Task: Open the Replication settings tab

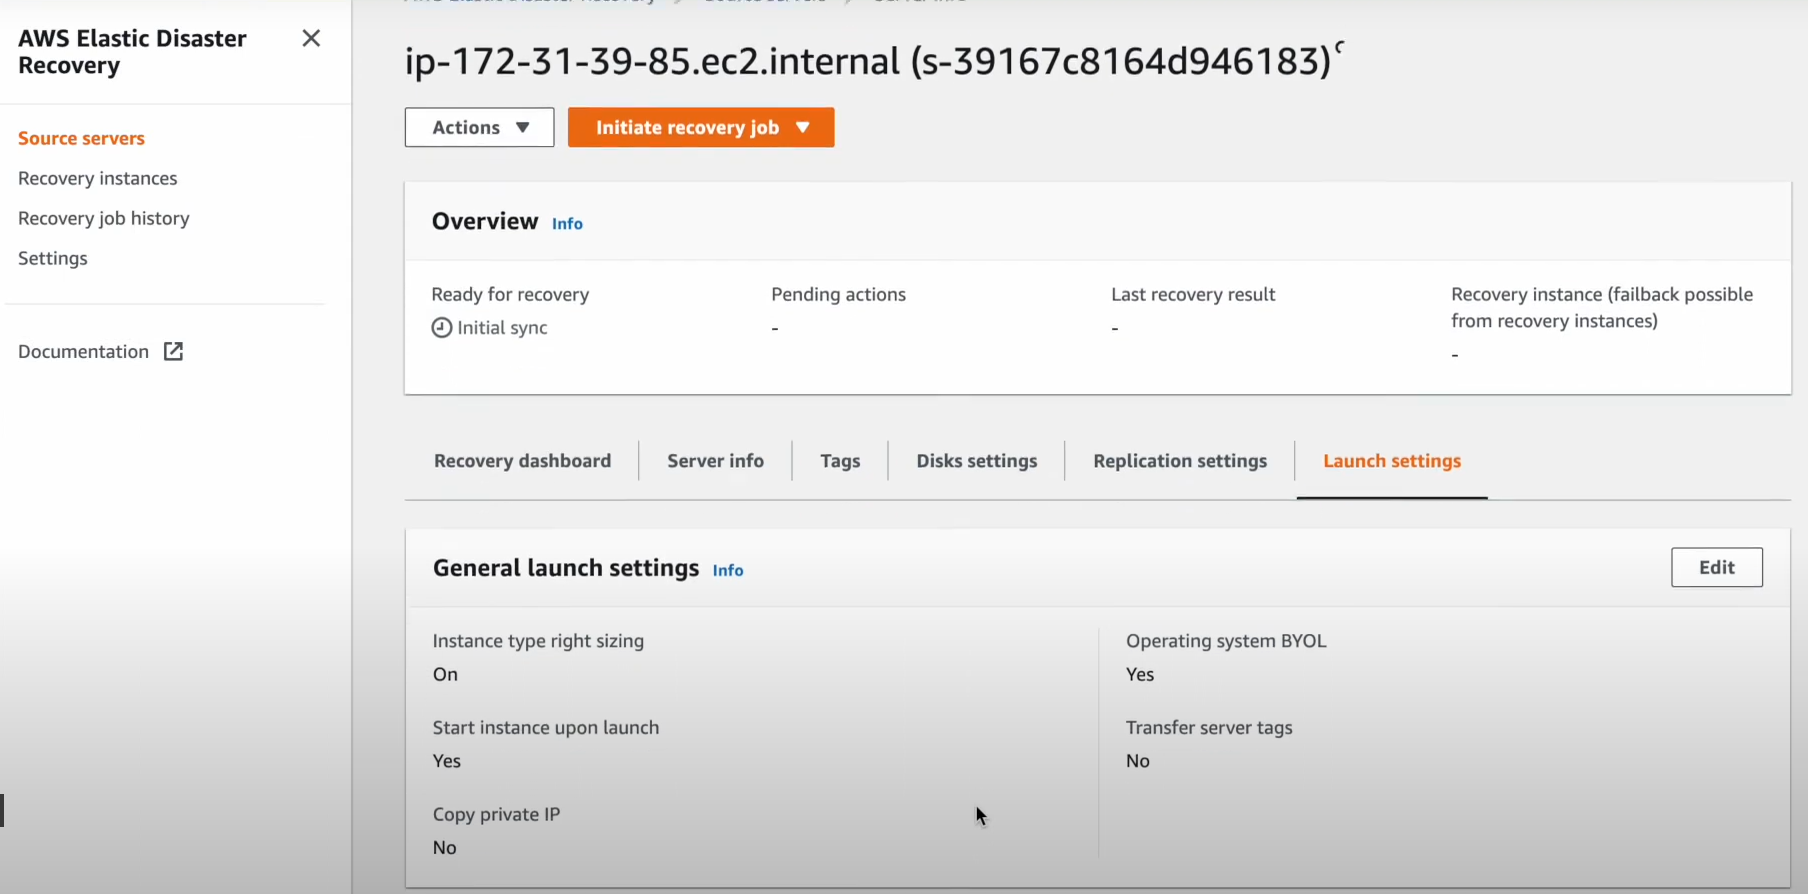Action: (x=1180, y=461)
